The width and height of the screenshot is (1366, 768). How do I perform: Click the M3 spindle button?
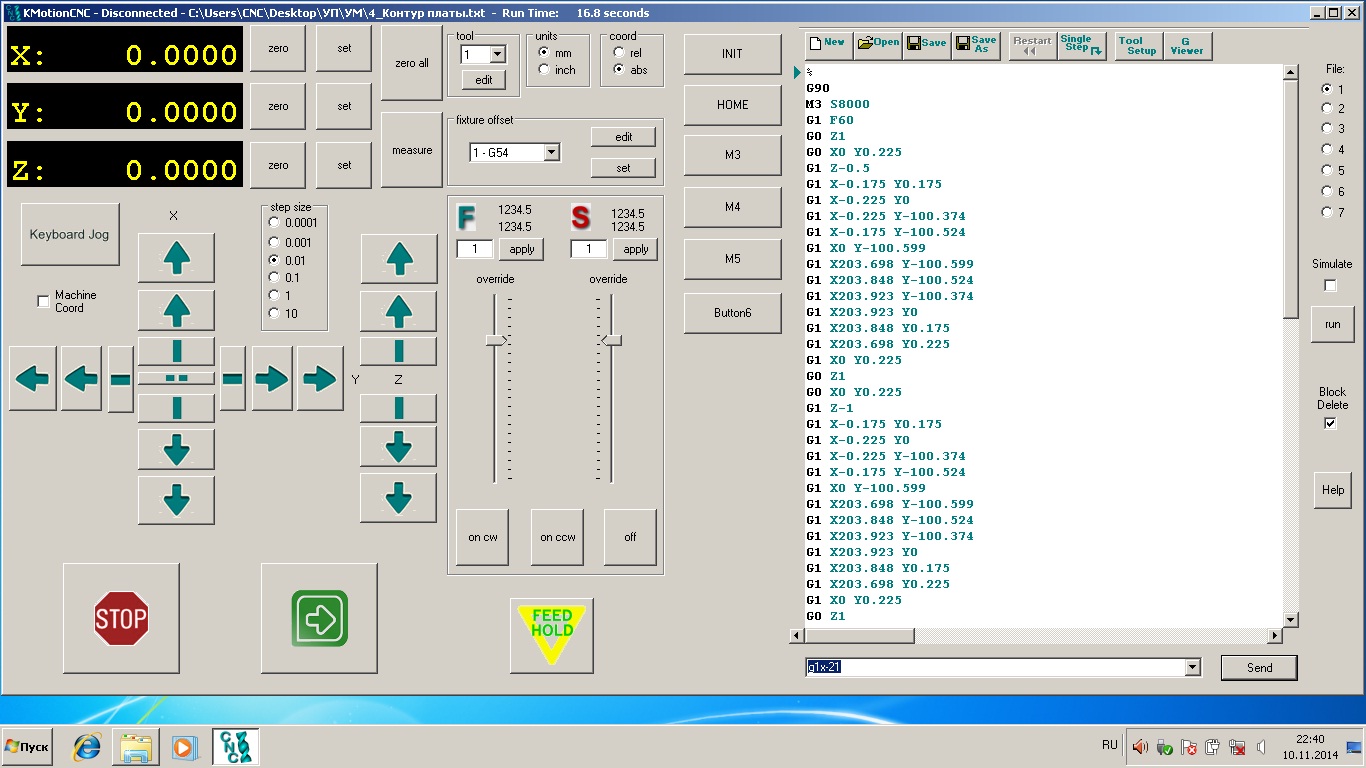click(733, 155)
